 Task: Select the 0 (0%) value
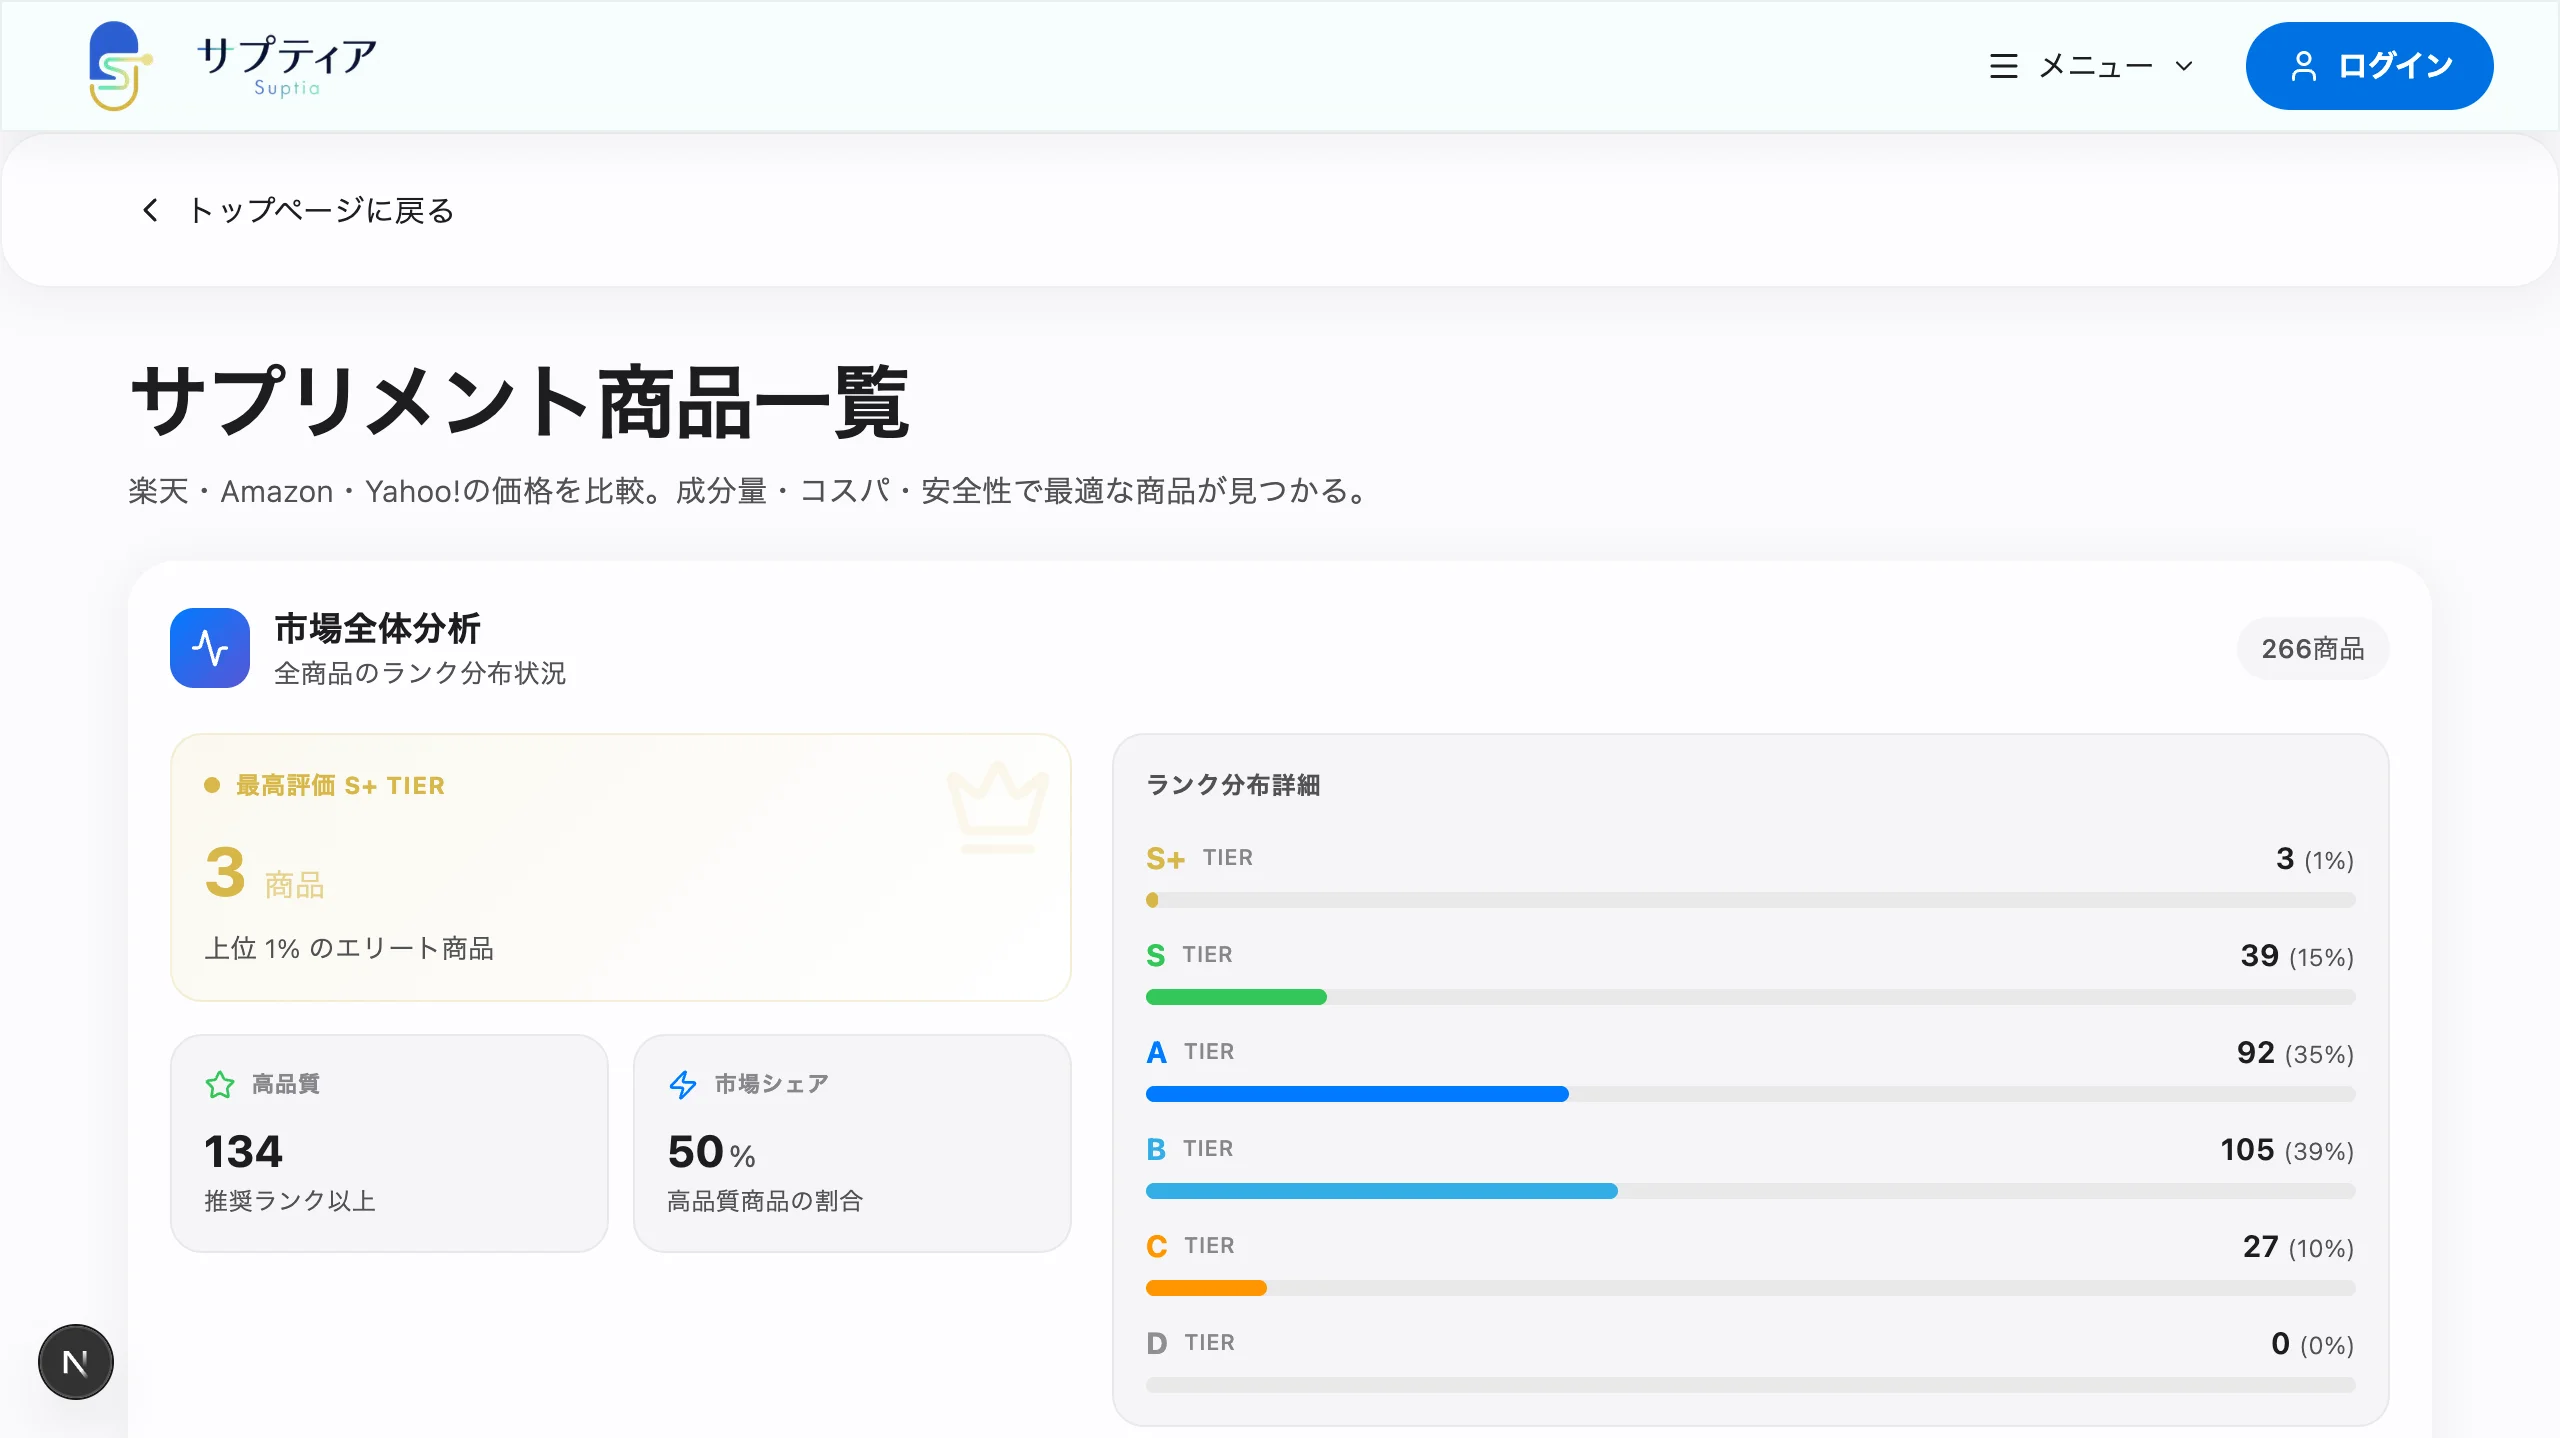pos(2312,1344)
